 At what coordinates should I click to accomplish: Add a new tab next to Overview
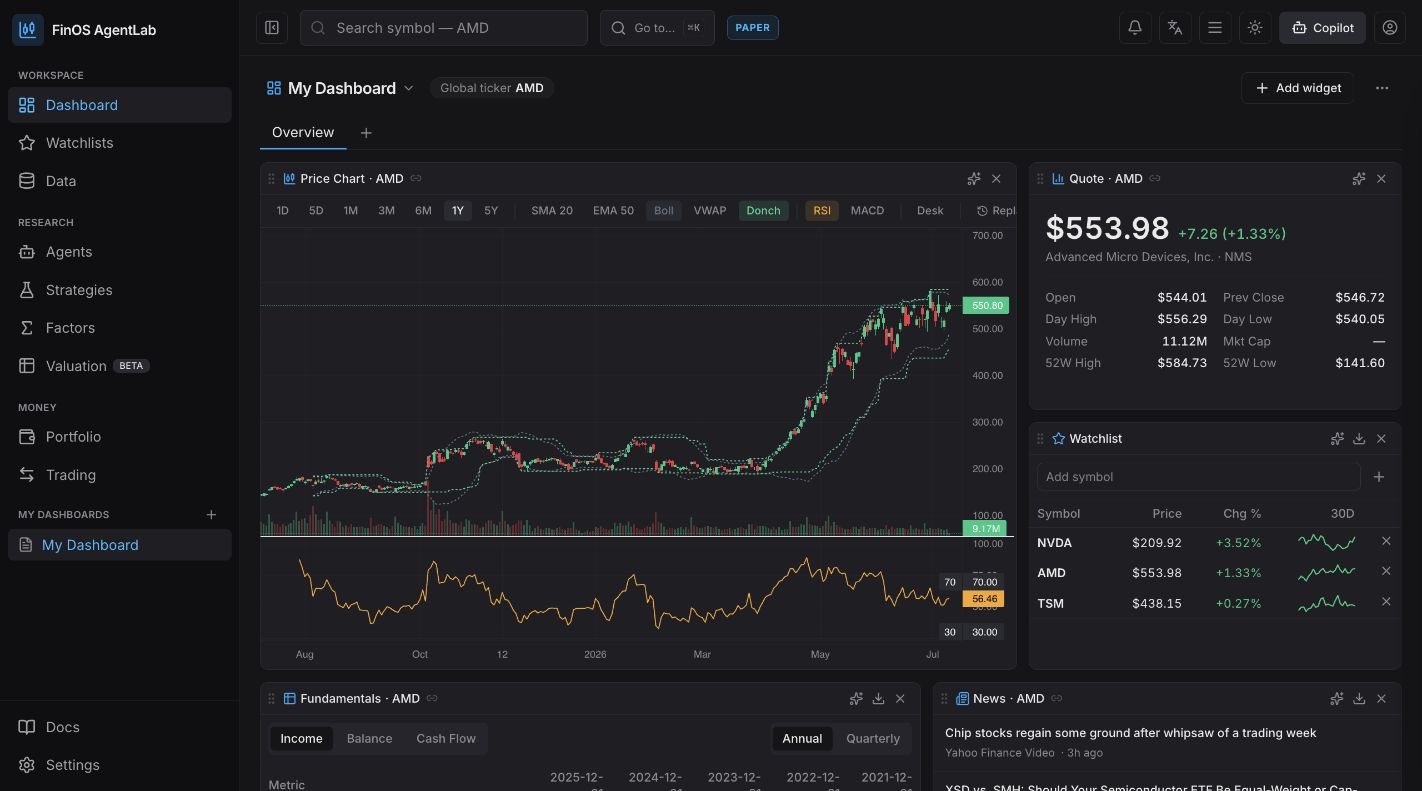click(366, 133)
